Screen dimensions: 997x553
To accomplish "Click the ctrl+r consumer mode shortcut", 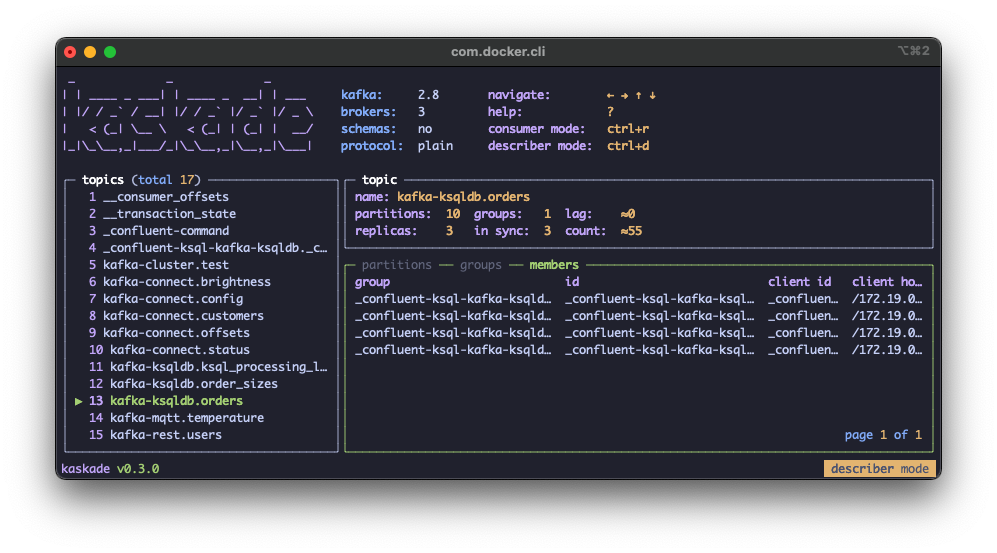I will point(628,129).
